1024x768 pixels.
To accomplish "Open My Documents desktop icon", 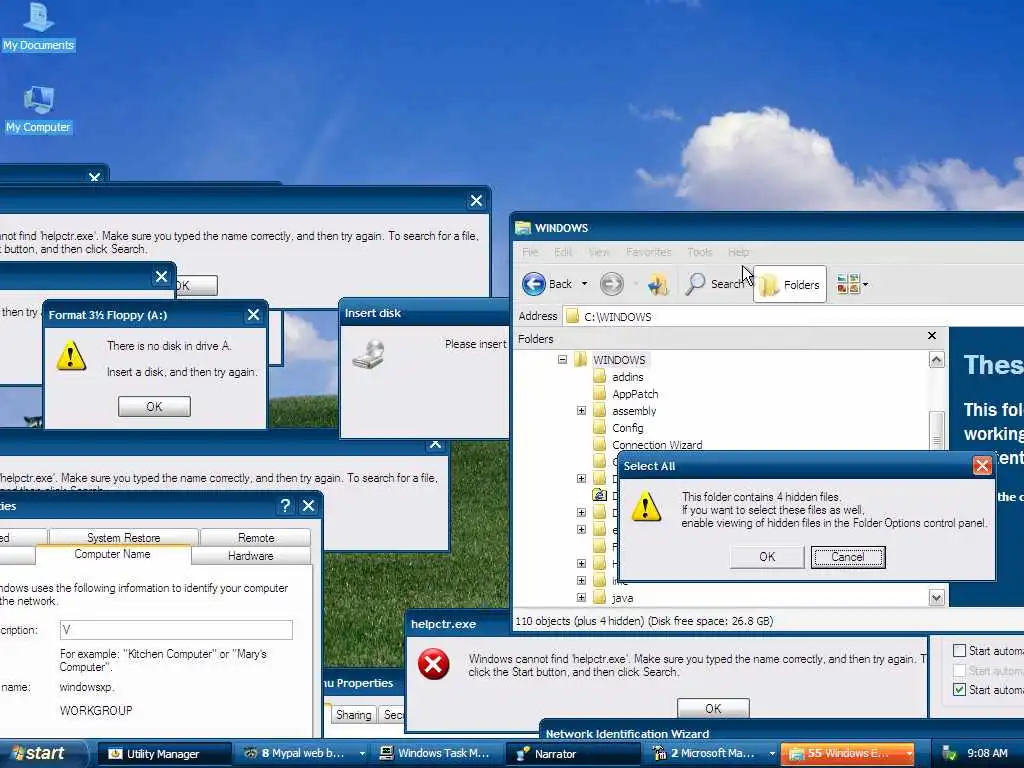I will tap(38, 26).
